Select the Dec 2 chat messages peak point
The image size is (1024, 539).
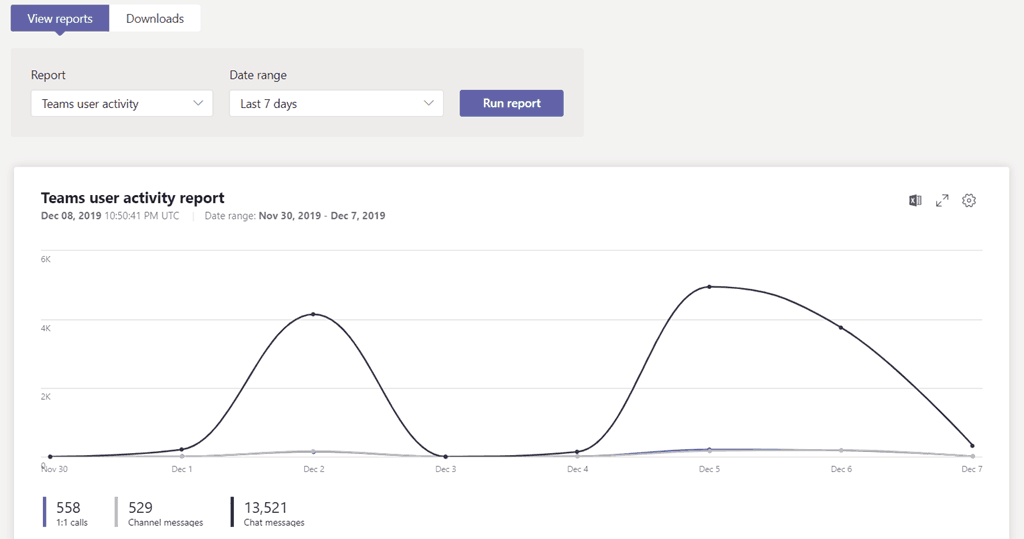[x=314, y=314]
